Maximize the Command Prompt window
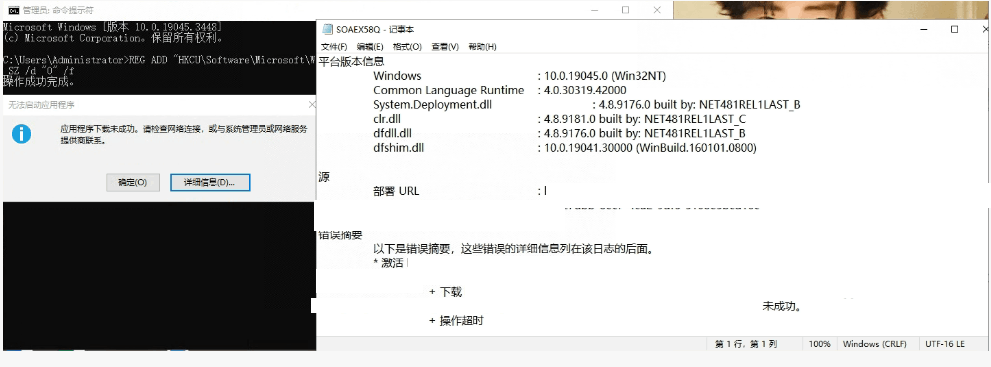This screenshot has height=367, width=991. tap(625, 10)
